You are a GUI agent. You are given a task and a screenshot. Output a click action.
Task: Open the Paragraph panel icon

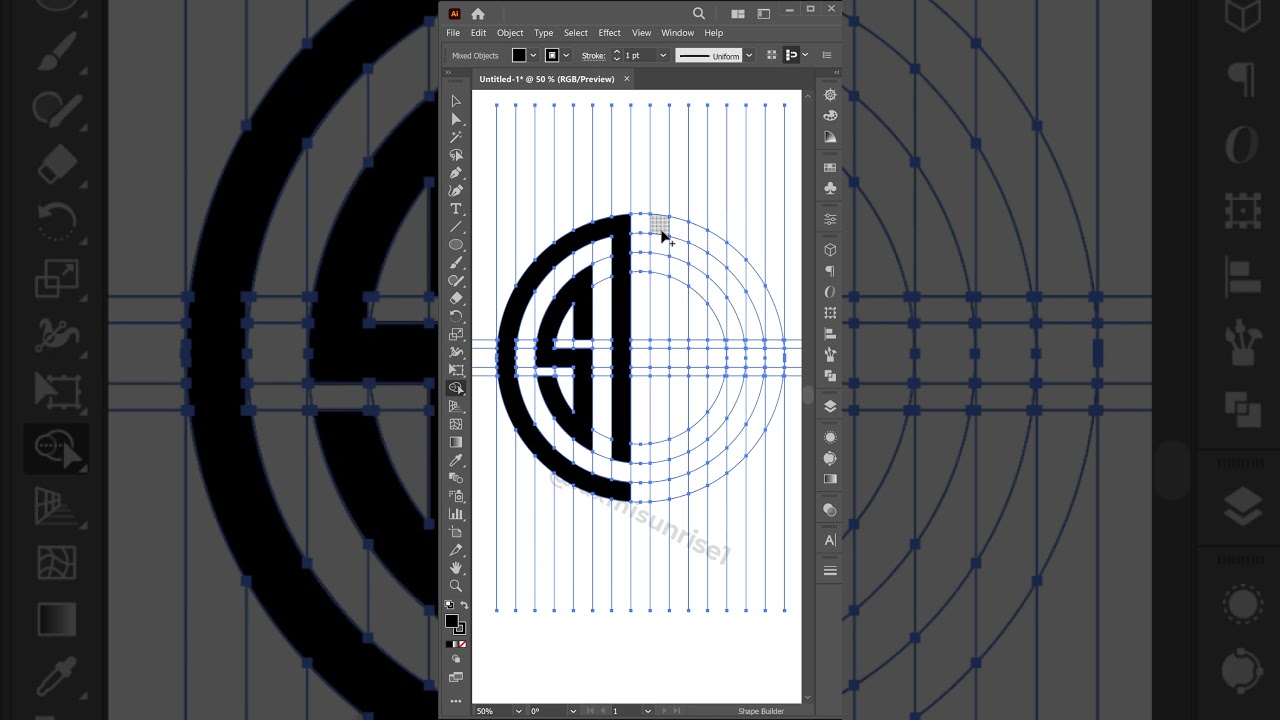pyautogui.click(x=830, y=271)
